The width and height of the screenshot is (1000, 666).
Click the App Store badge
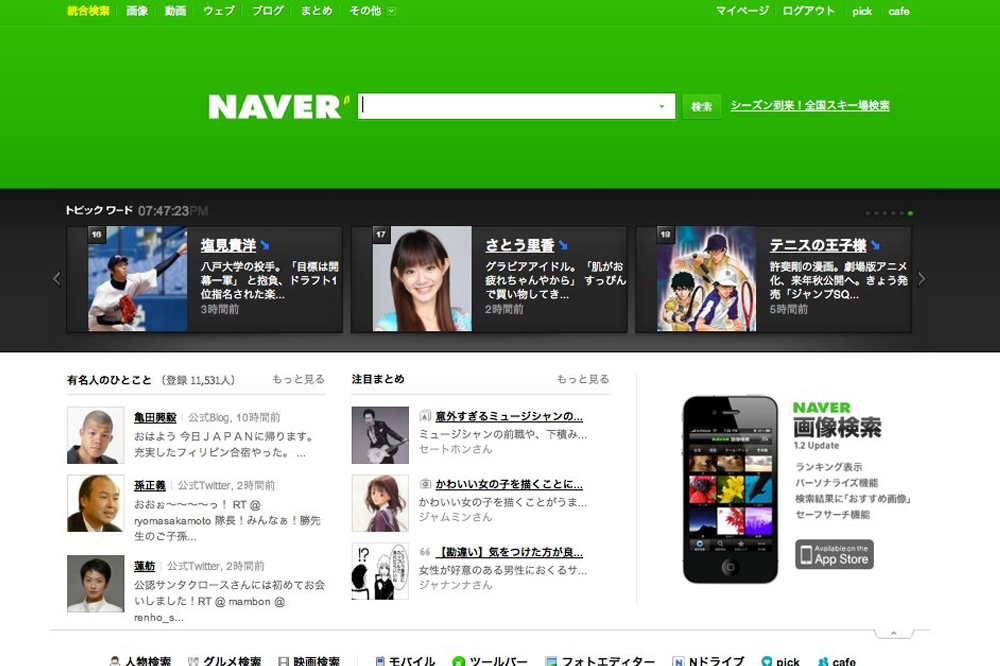[834, 554]
